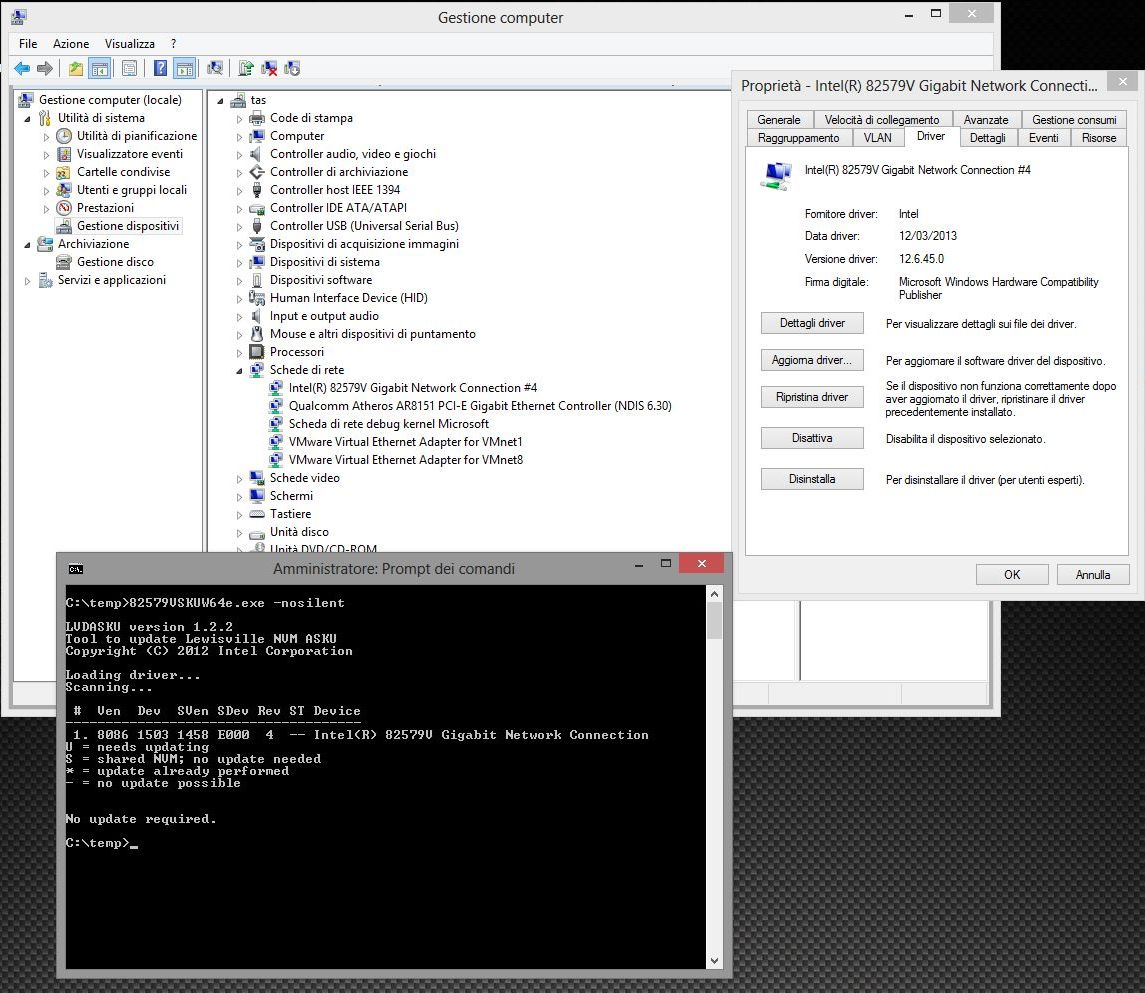The width and height of the screenshot is (1145, 993).
Task: Expand the Processori node
Action: [239, 353]
